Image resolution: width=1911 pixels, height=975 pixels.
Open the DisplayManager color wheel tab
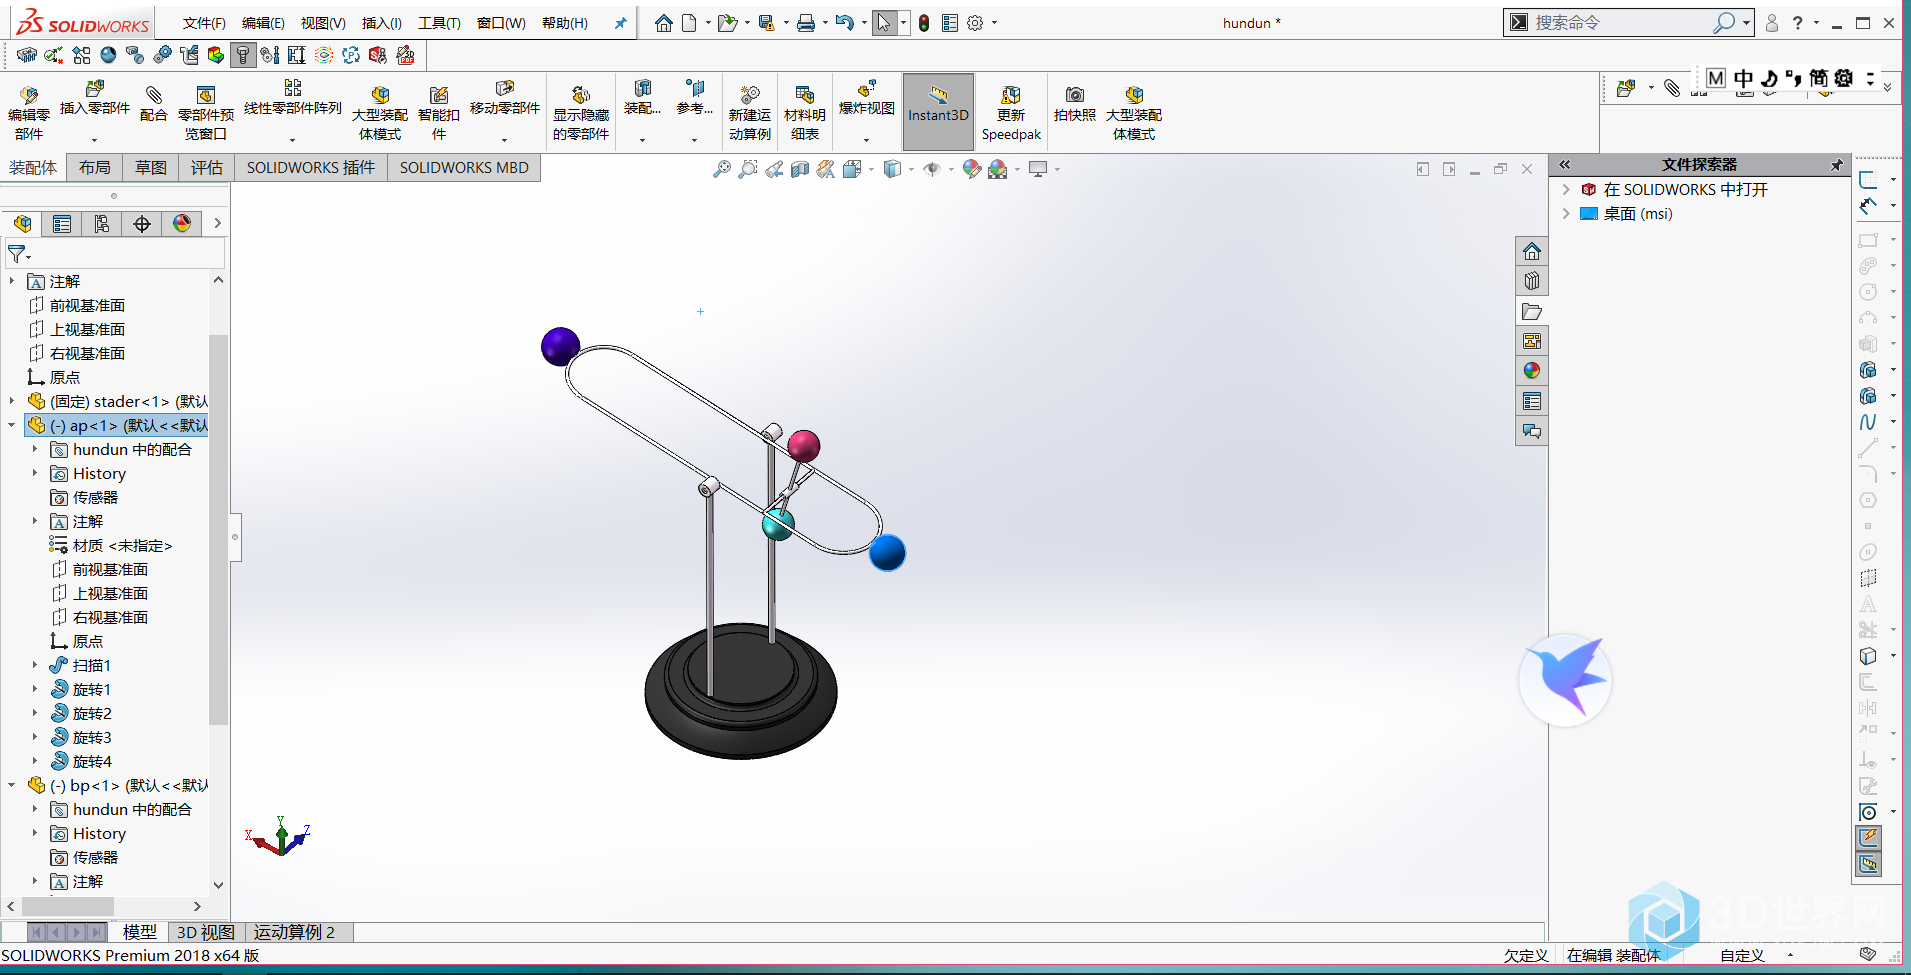click(182, 224)
